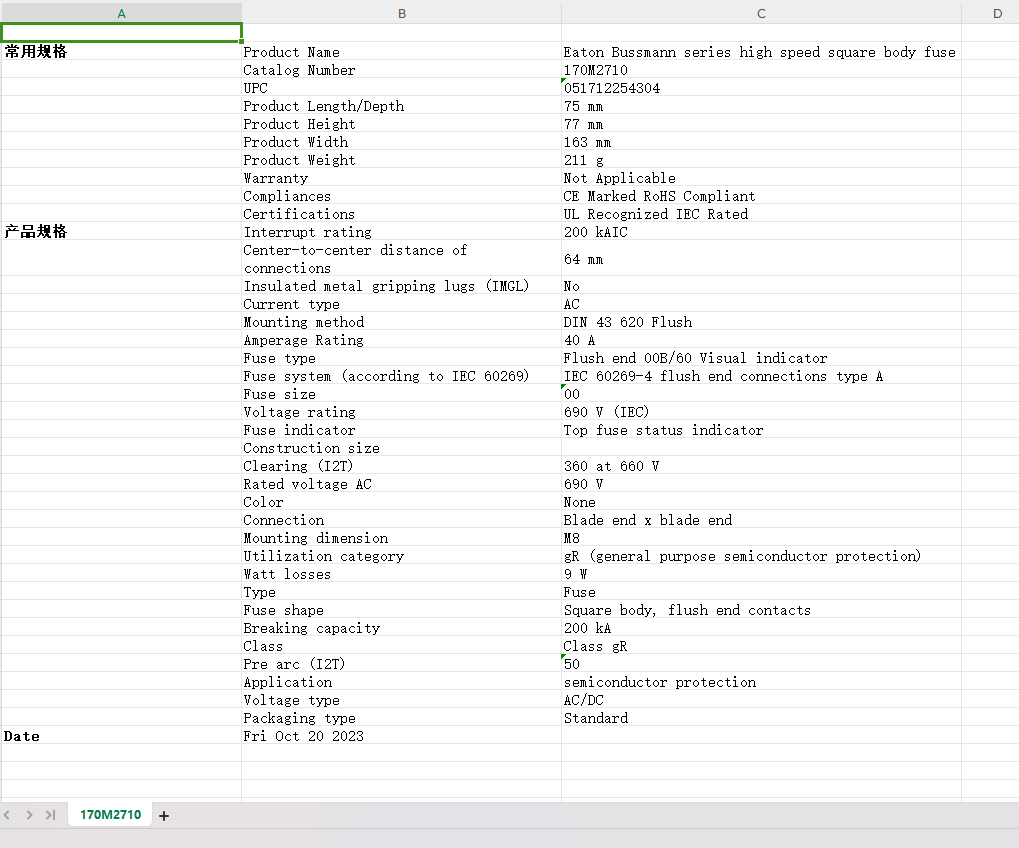Select the 360 at 660 V value
1019x848 pixels.
pos(761,465)
